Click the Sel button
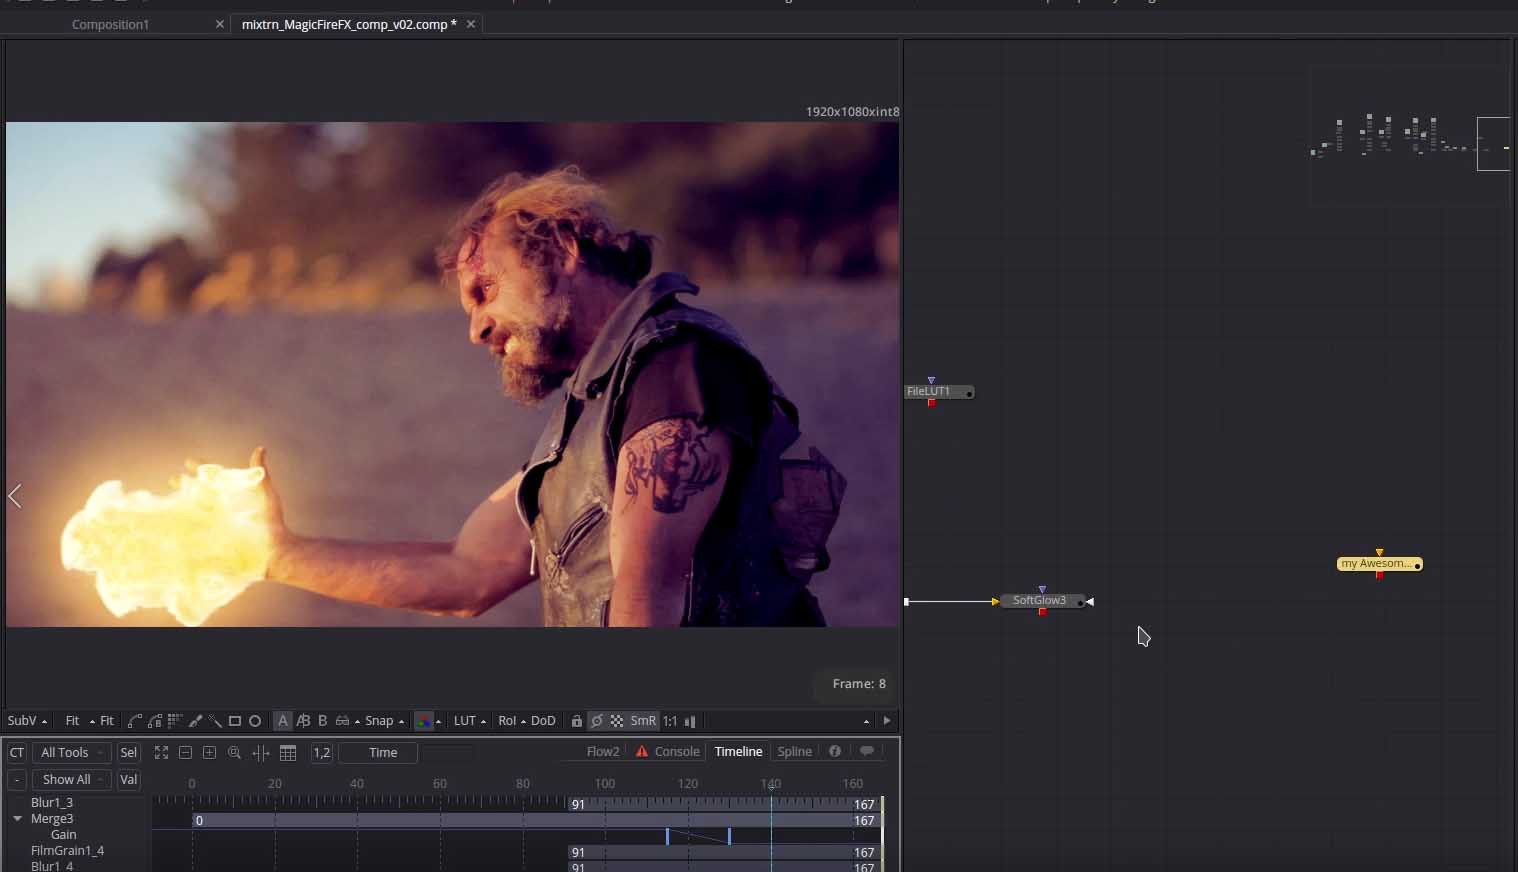This screenshot has width=1518, height=872. point(128,753)
